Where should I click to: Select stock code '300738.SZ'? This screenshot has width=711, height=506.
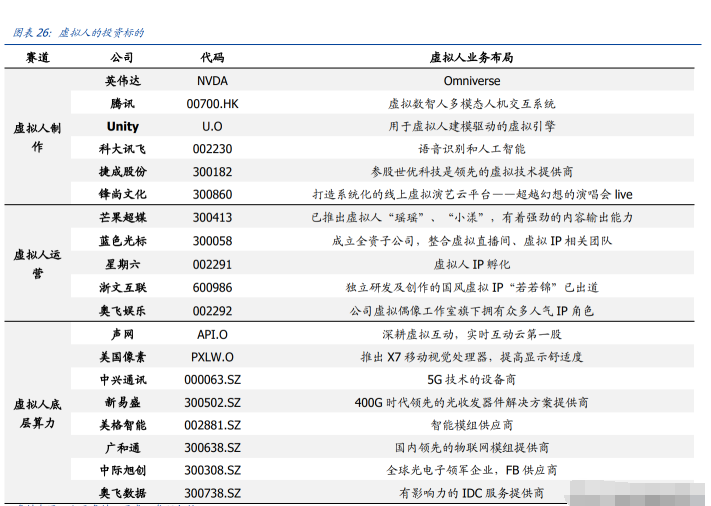coord(212,493)
